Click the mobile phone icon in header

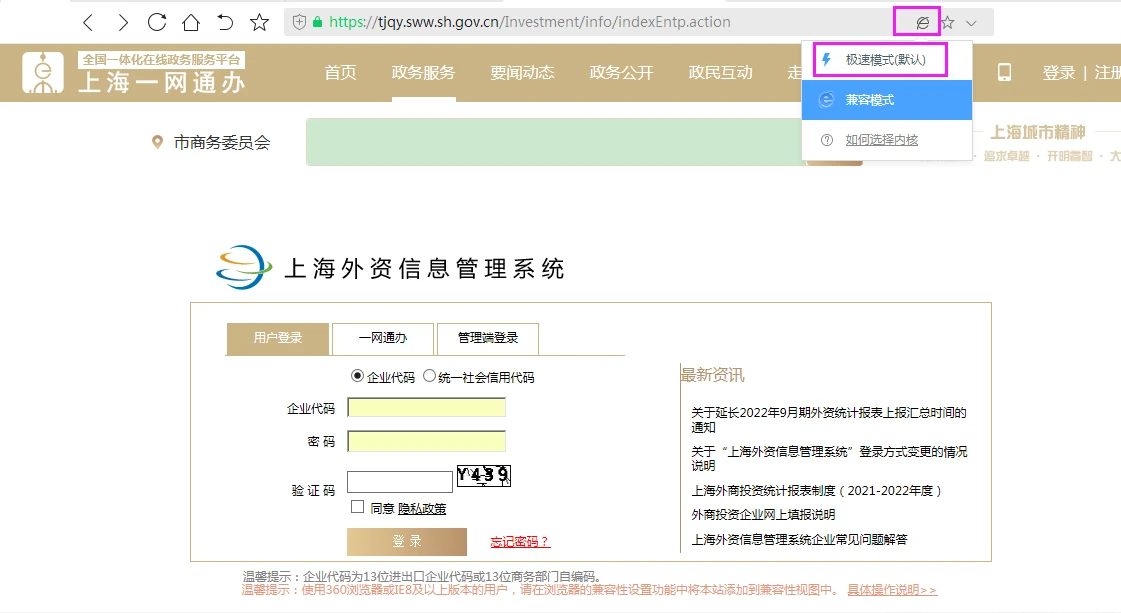1004,72
